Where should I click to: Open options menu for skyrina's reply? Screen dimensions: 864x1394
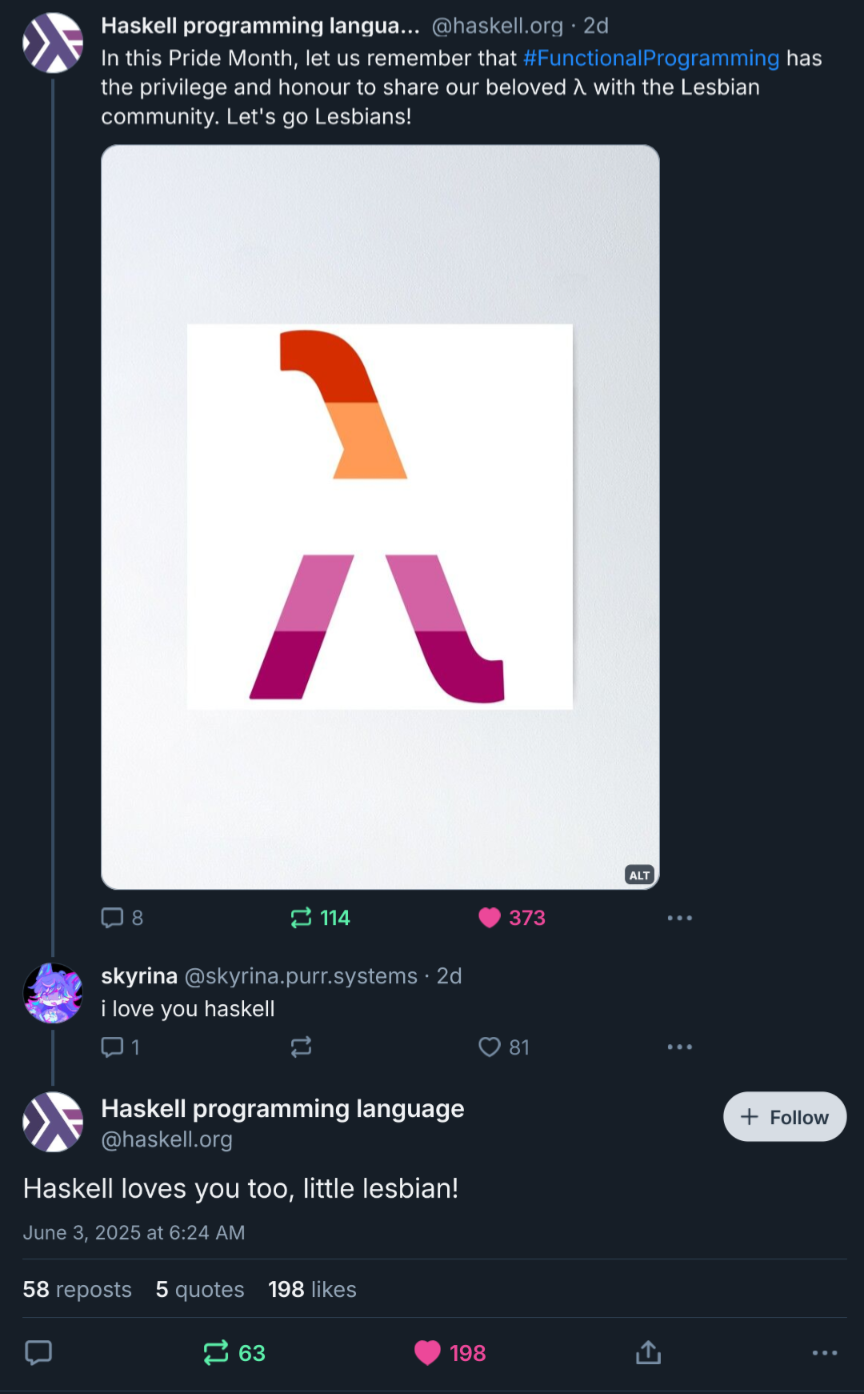coord(679,1047)
